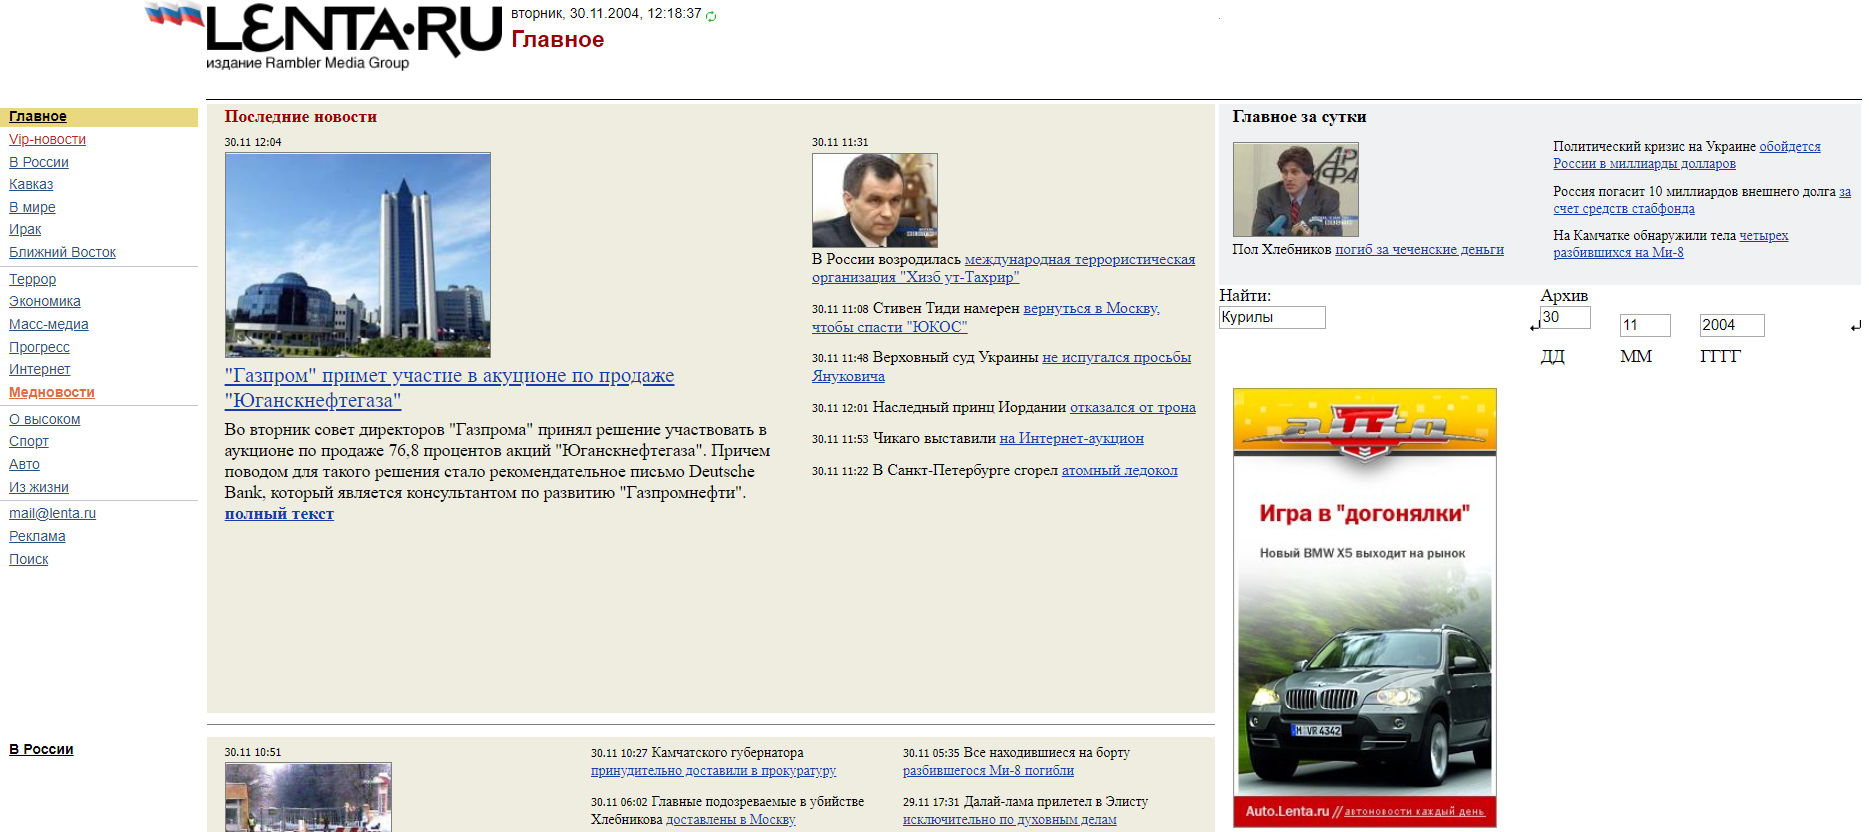The image size is (1869, 832).
Task: Focus the Найти search field containing Курилы
Action: (x=1272, y=317)
